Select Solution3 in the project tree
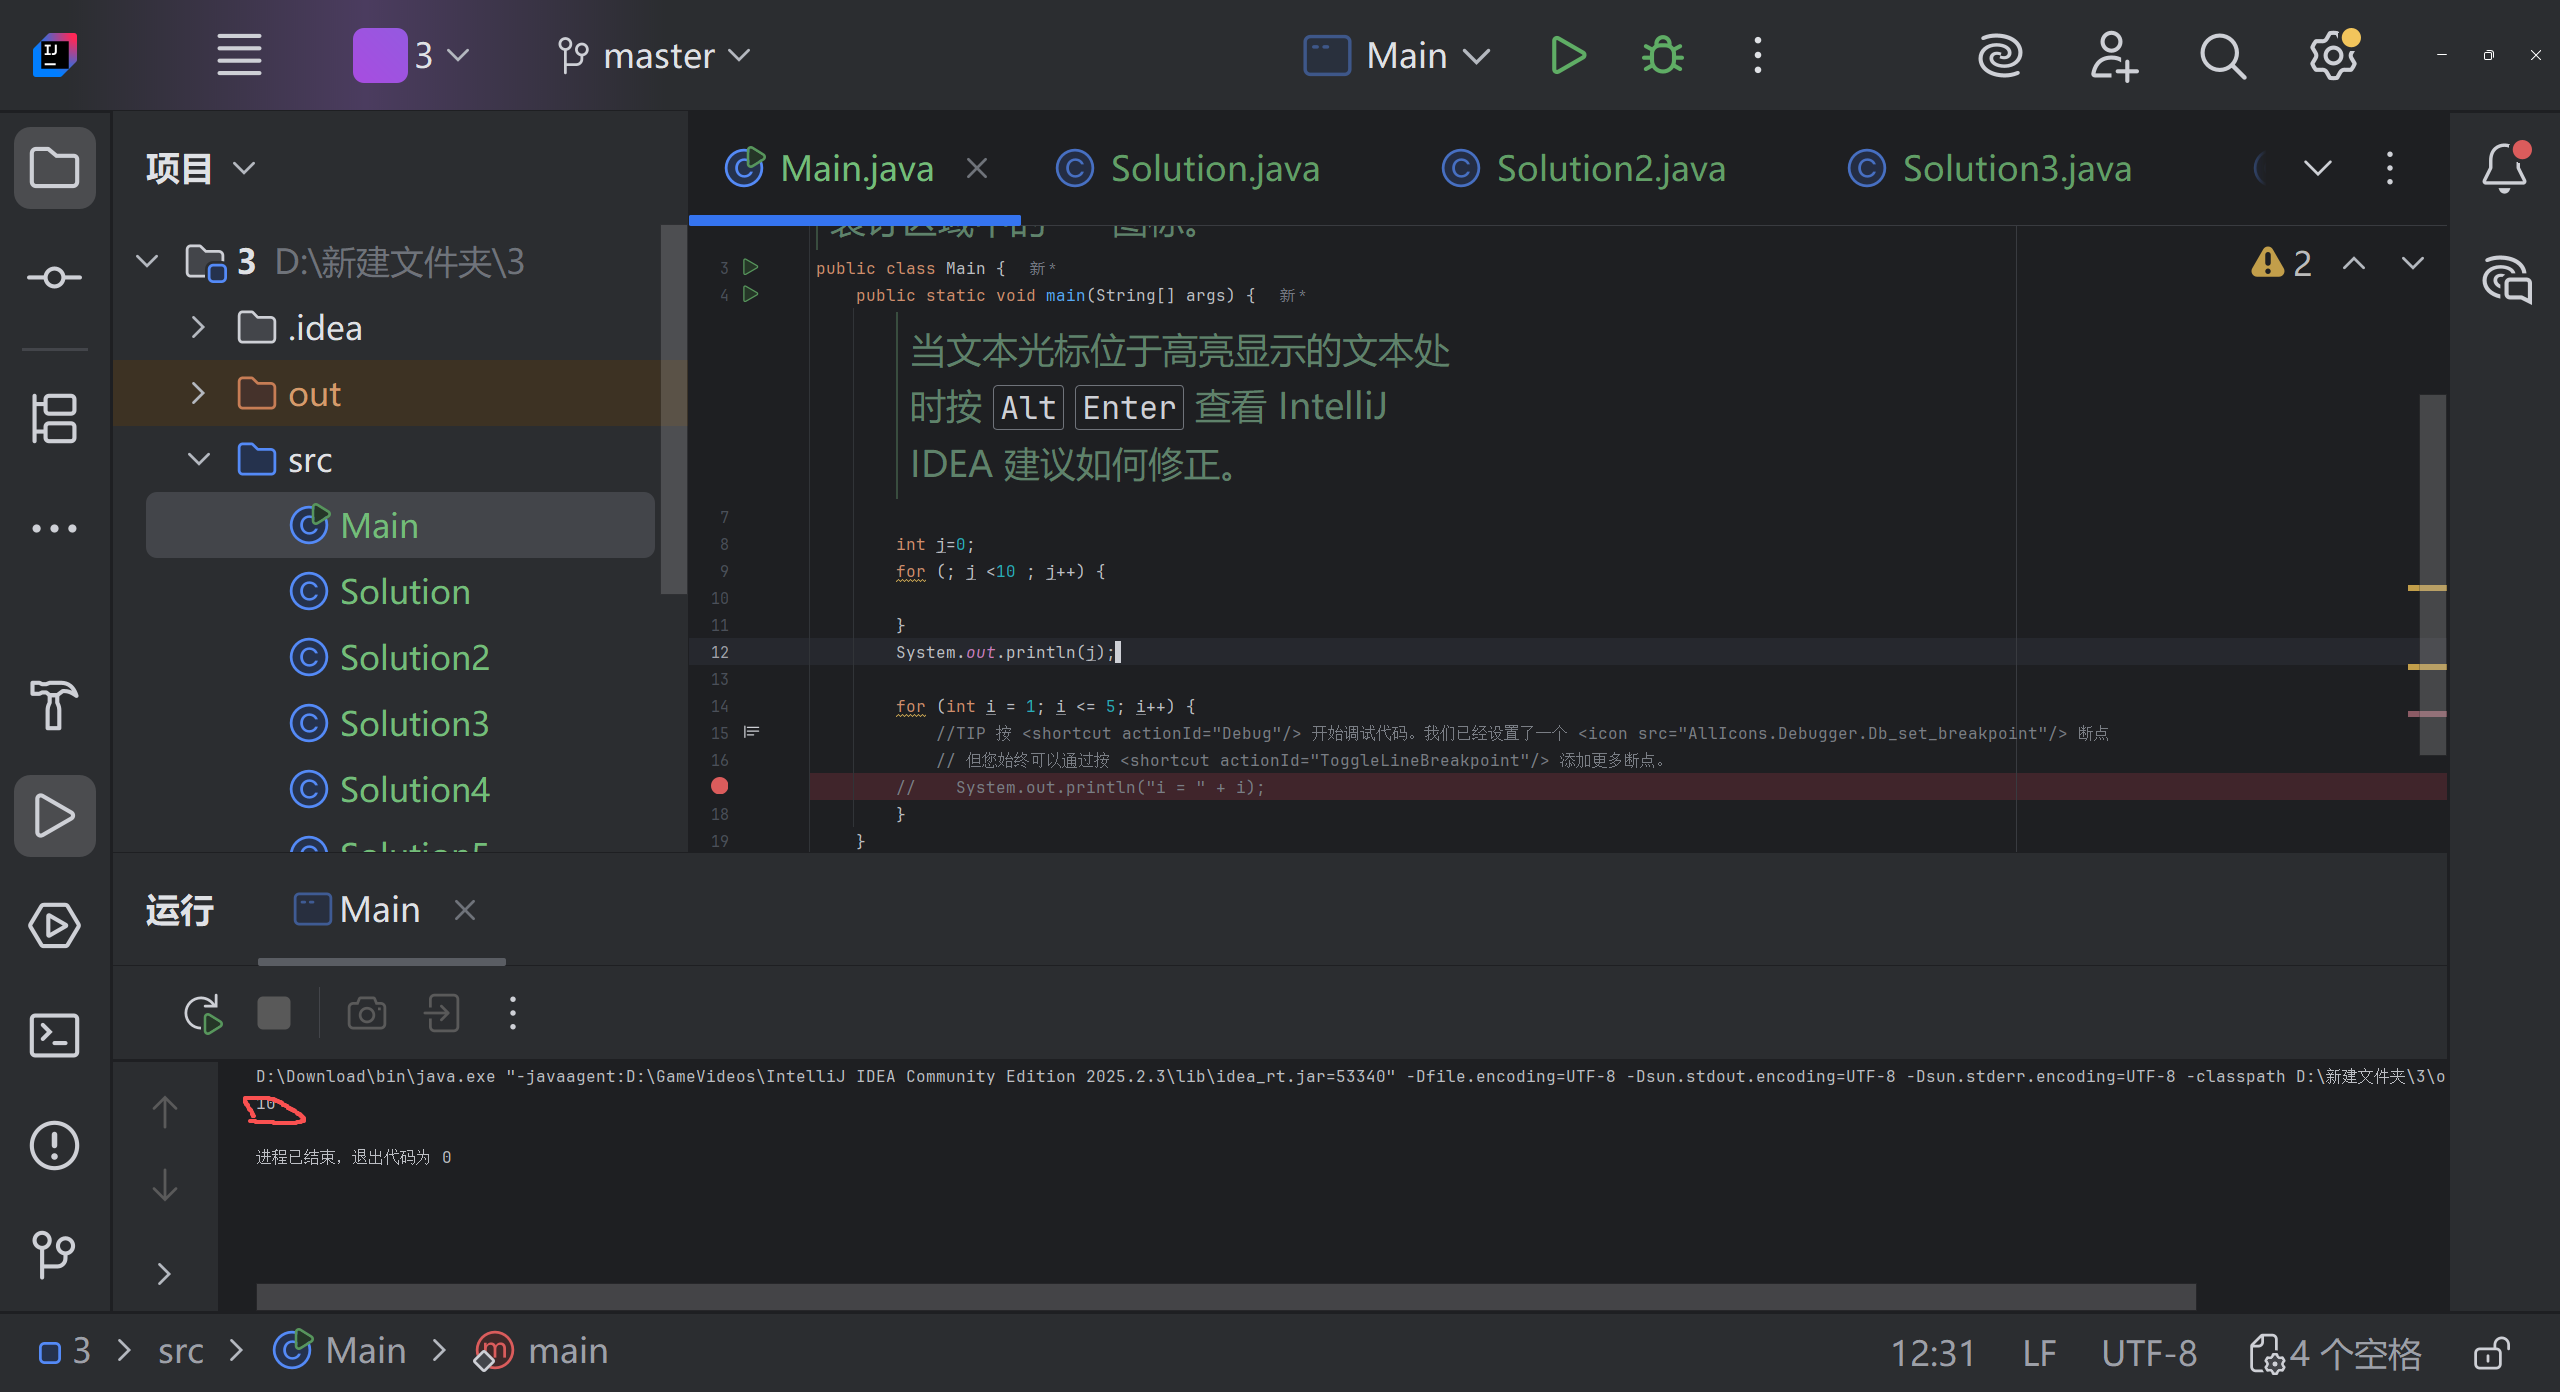The width and height of the screenshot is (2560, 1392). click(x=413, y=723)
